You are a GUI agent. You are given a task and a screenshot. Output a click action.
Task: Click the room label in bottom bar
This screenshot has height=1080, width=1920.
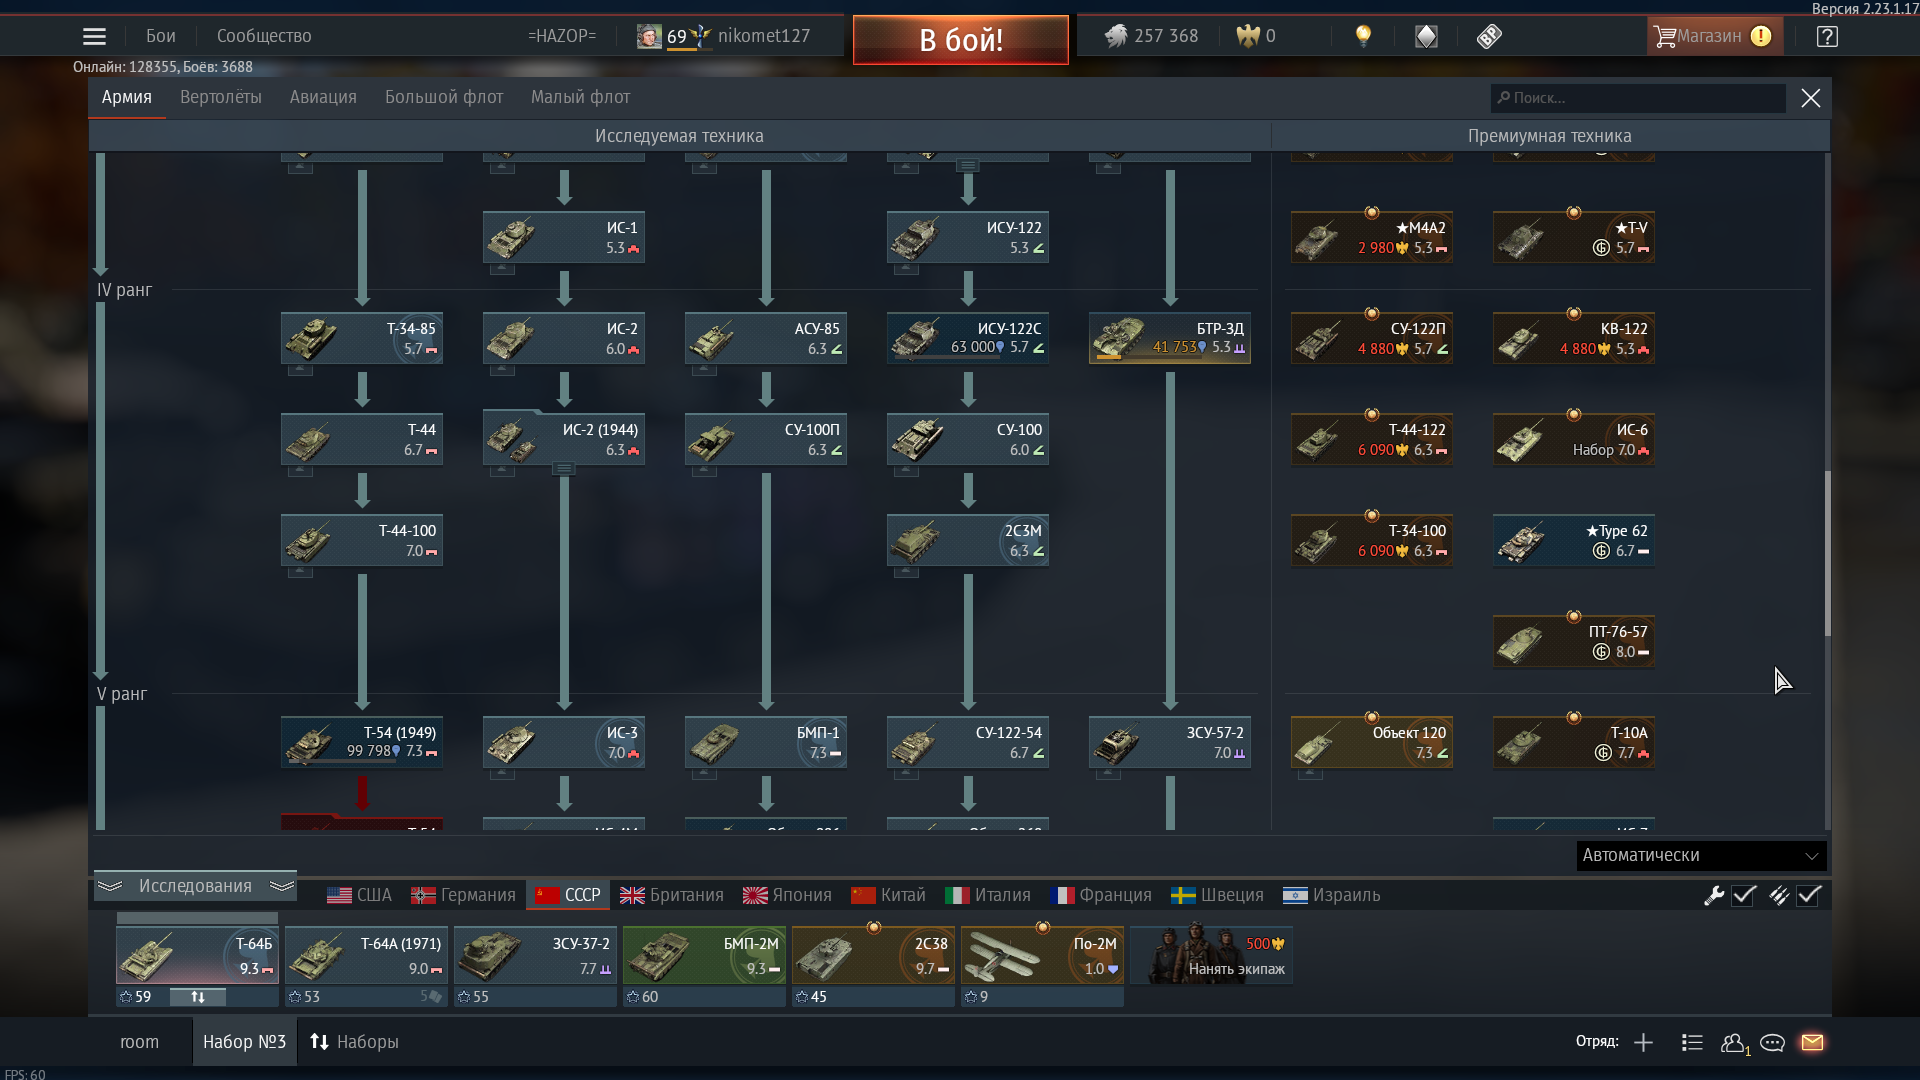tap(139, 1042)
